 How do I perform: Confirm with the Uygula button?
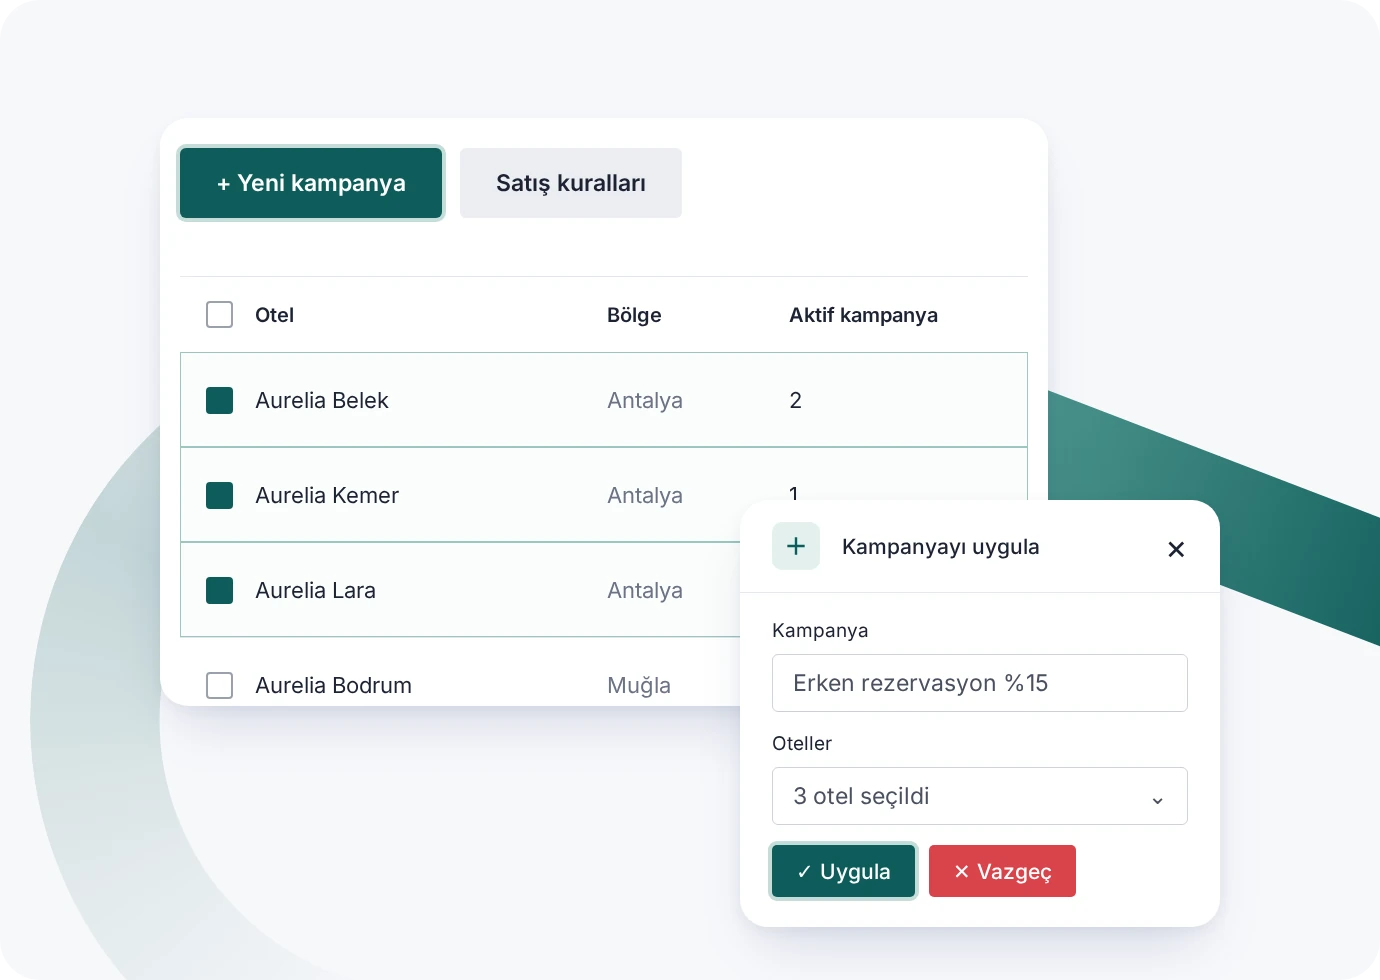coord(844,871)
